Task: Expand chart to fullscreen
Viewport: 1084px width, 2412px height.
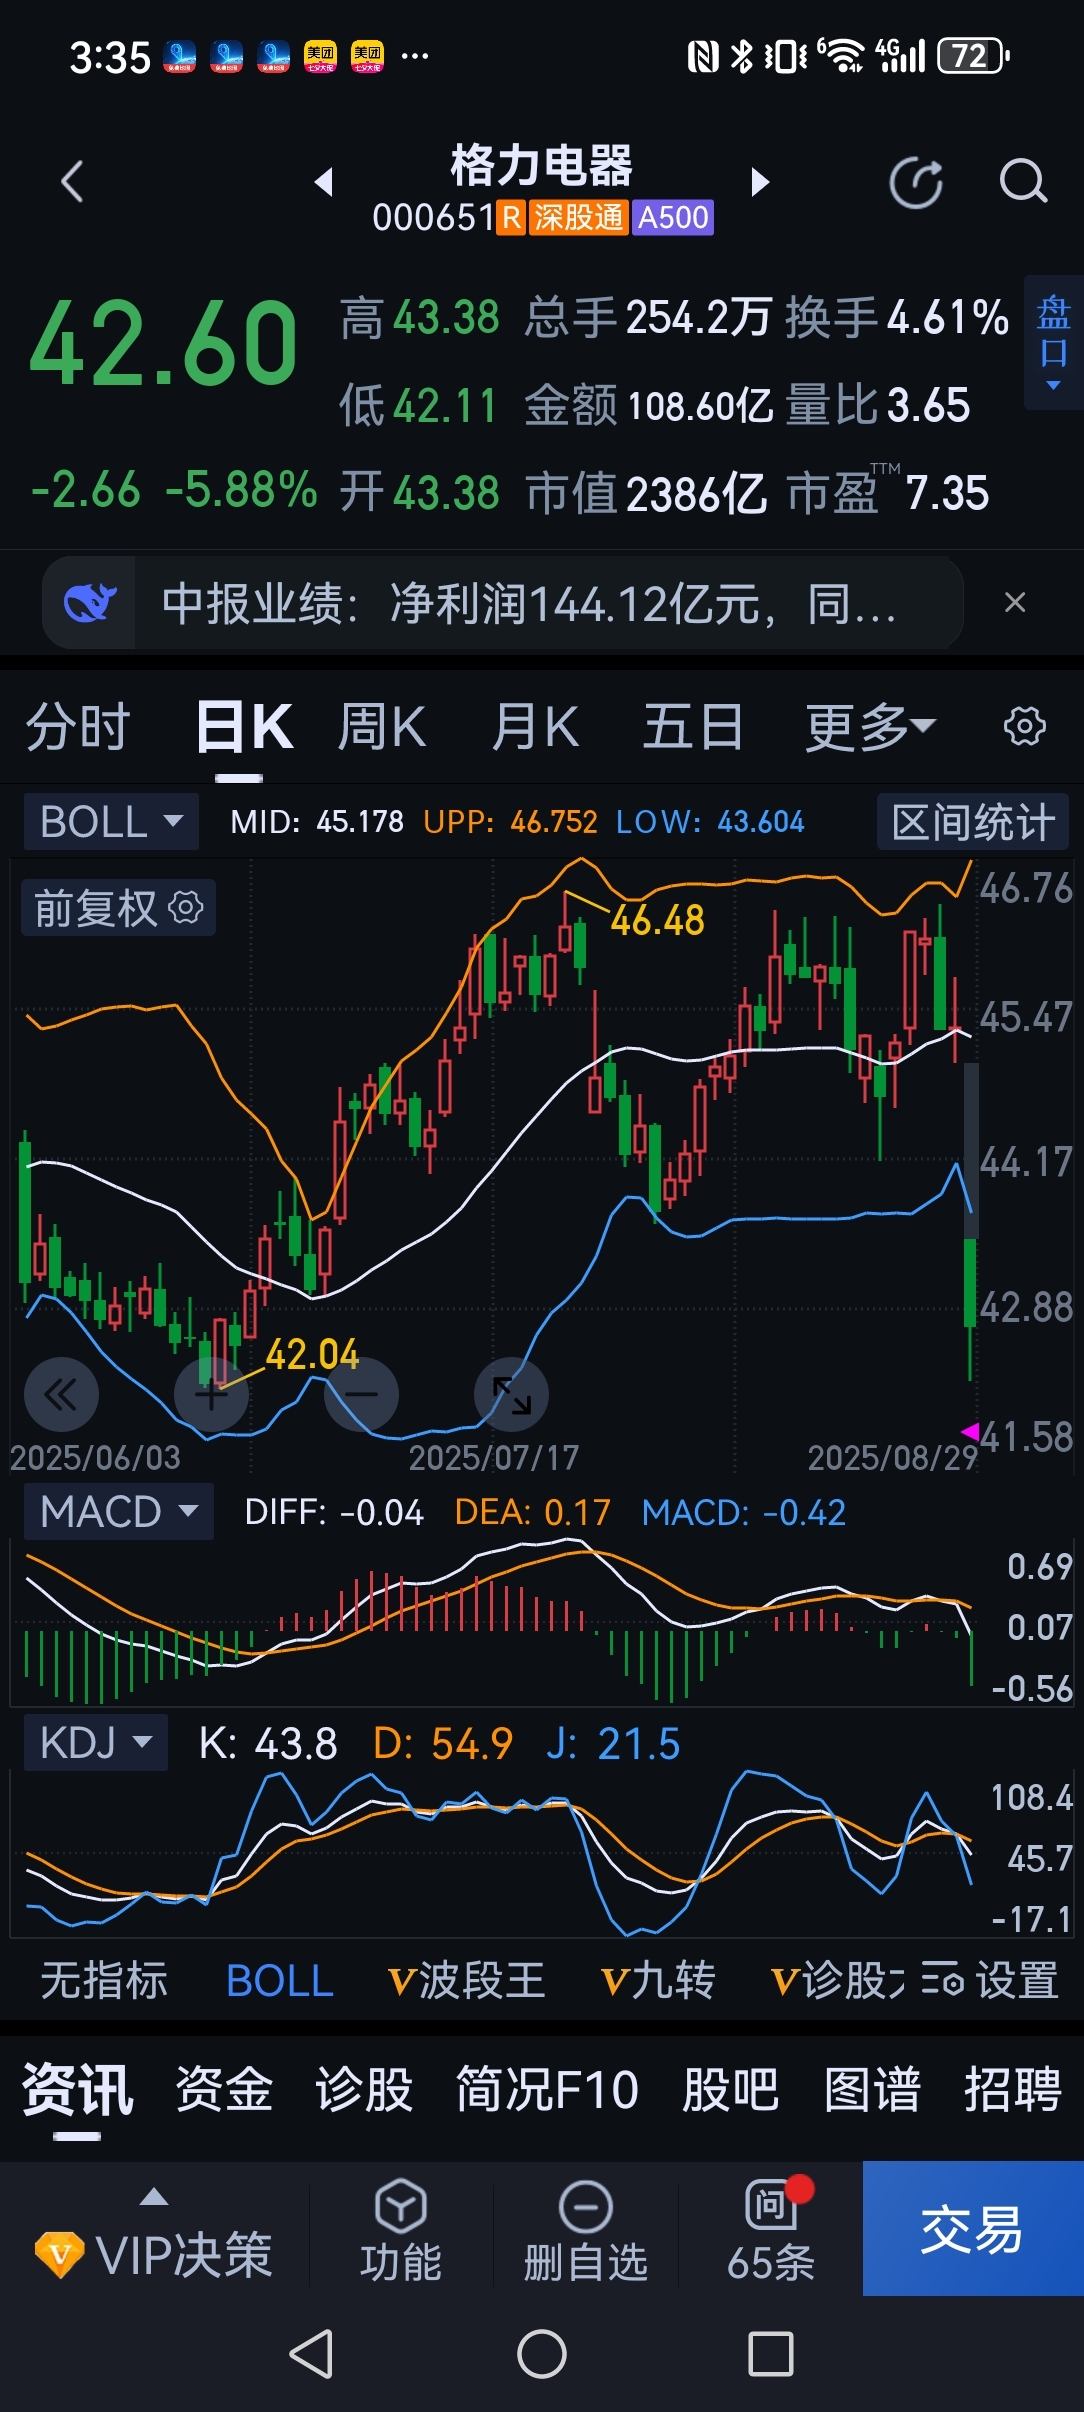Action: click(511, 1394)
